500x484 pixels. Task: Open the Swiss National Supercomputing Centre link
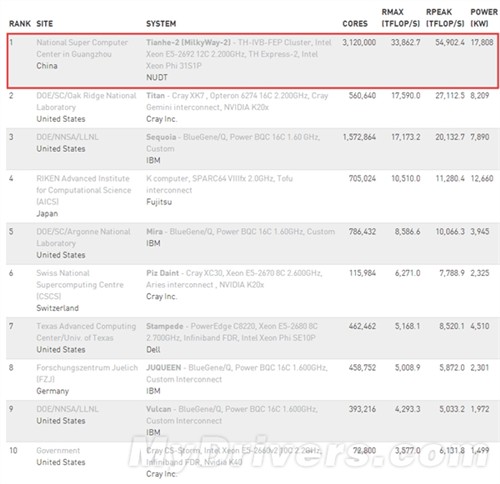coord(80,284)
